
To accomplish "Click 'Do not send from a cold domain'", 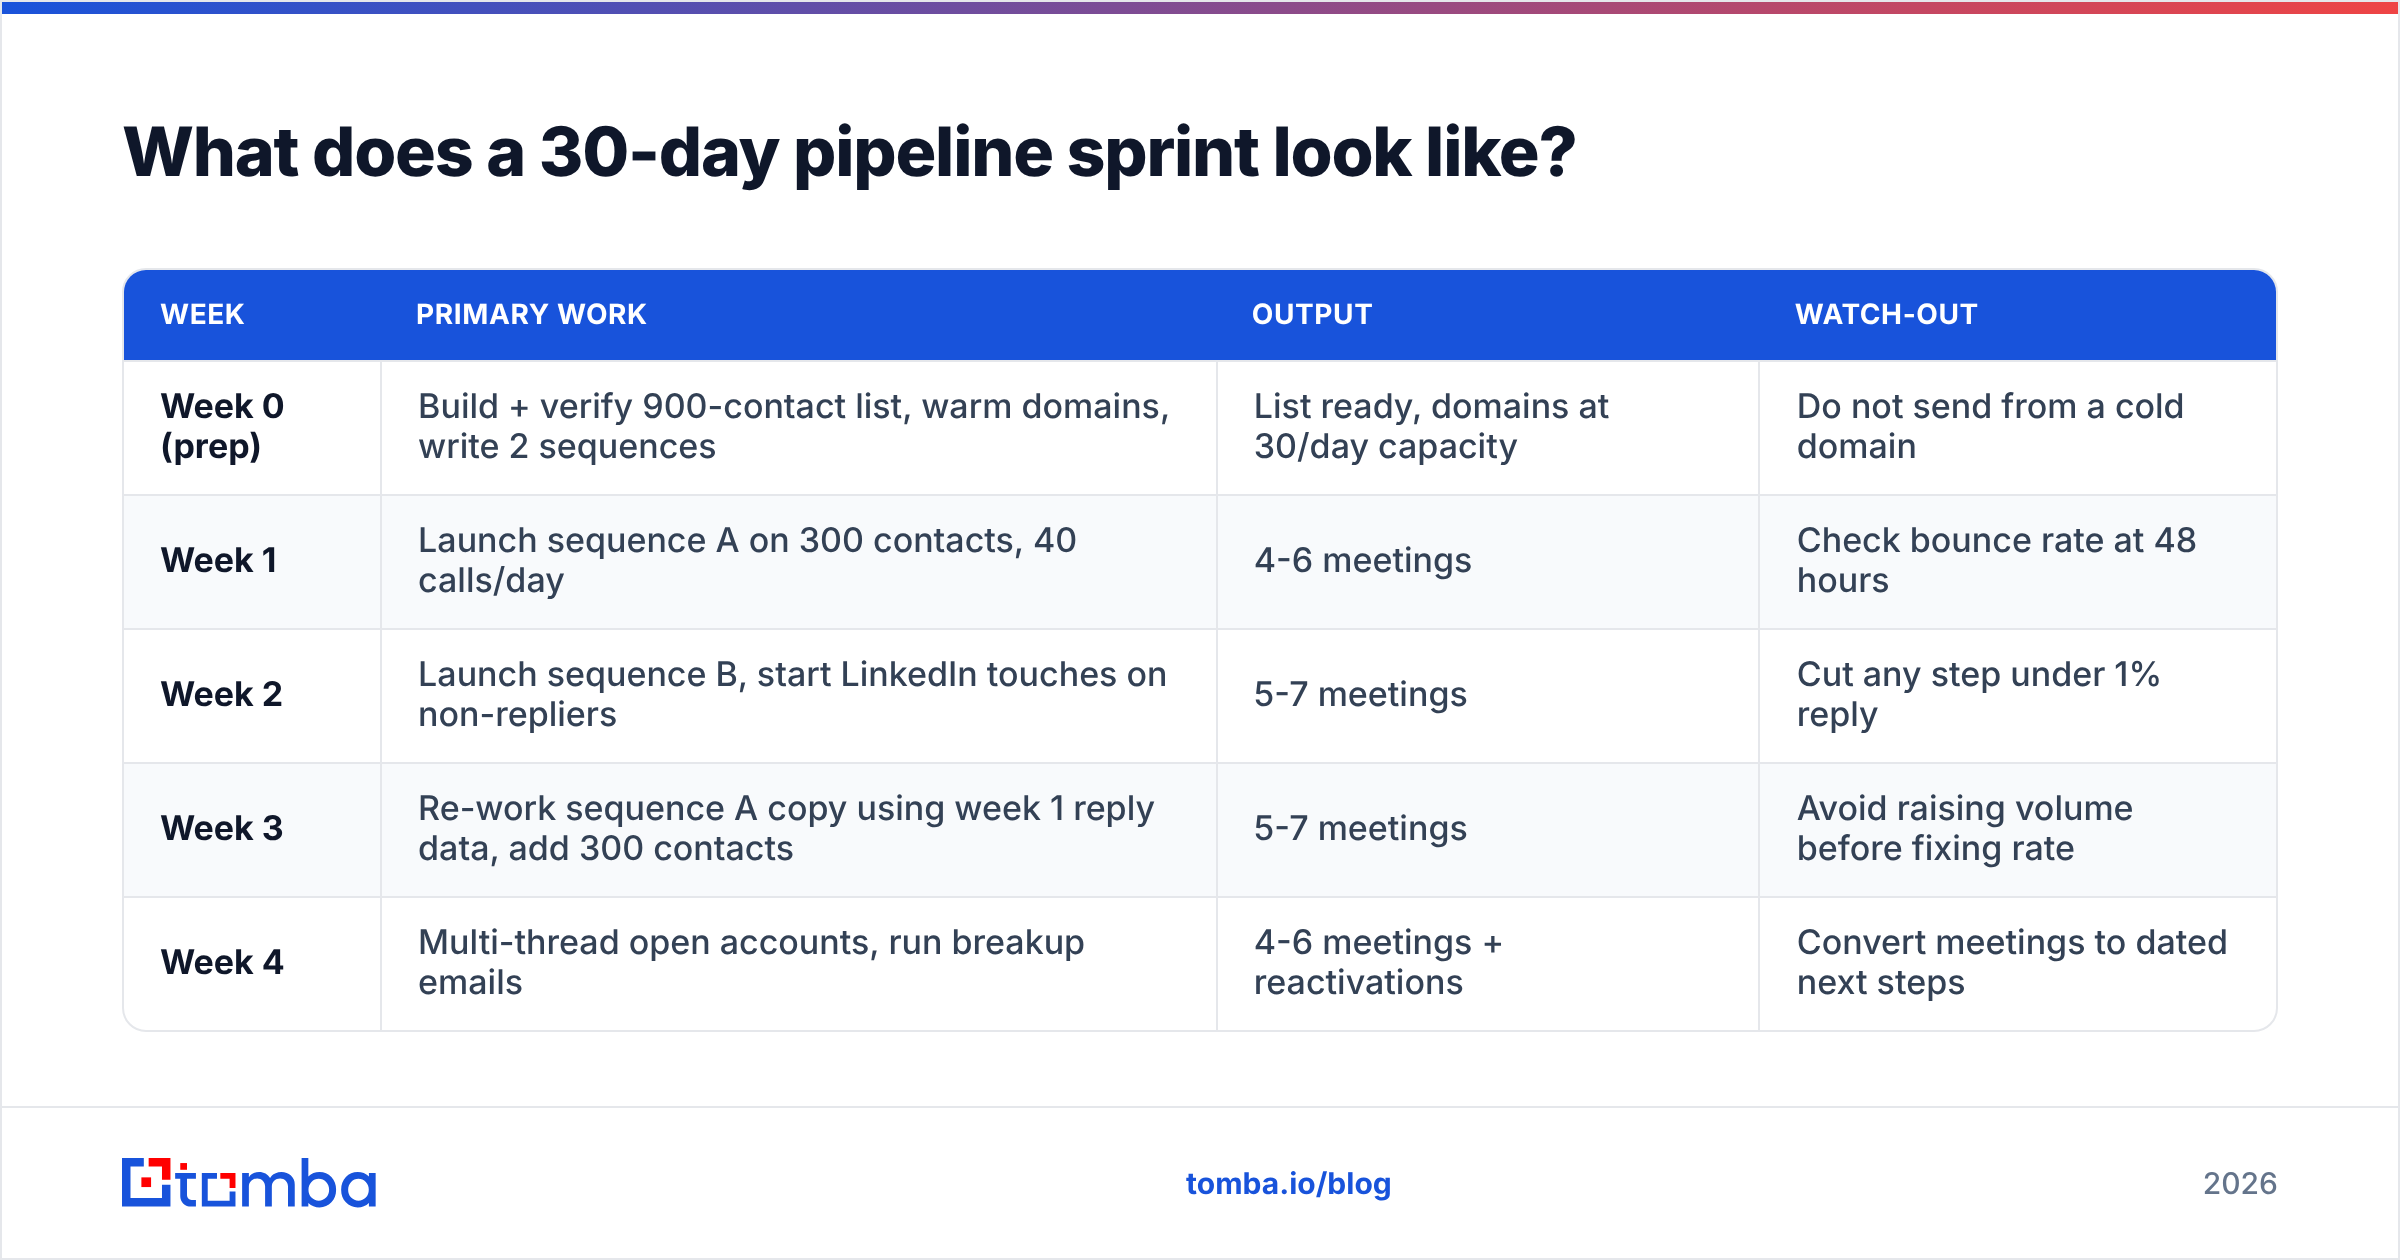I will [x=1990, y=426].
